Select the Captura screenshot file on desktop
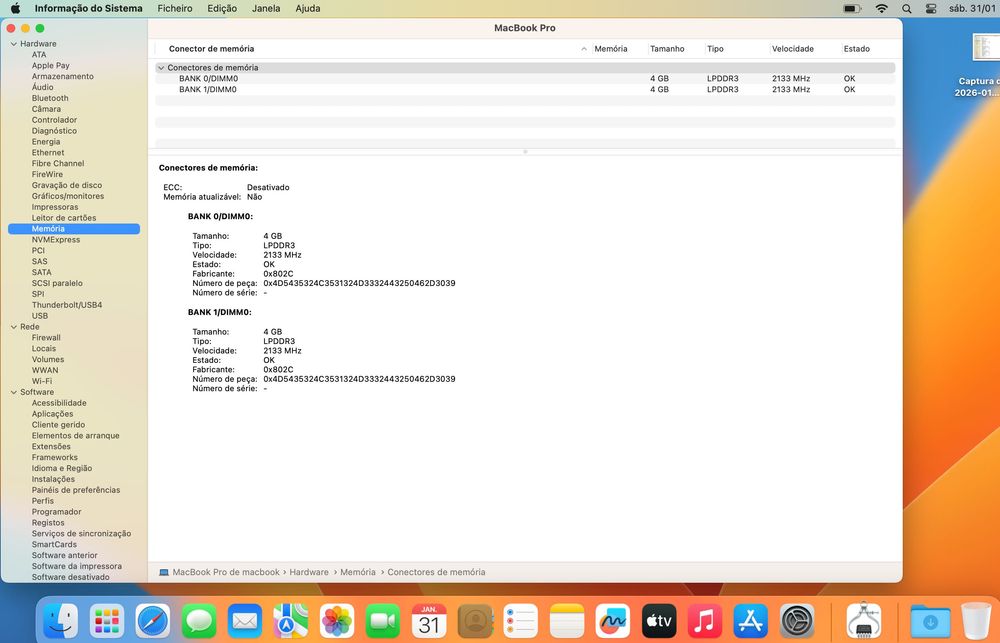The height and width of the screenshot is (643, 1000). point(985,48)
